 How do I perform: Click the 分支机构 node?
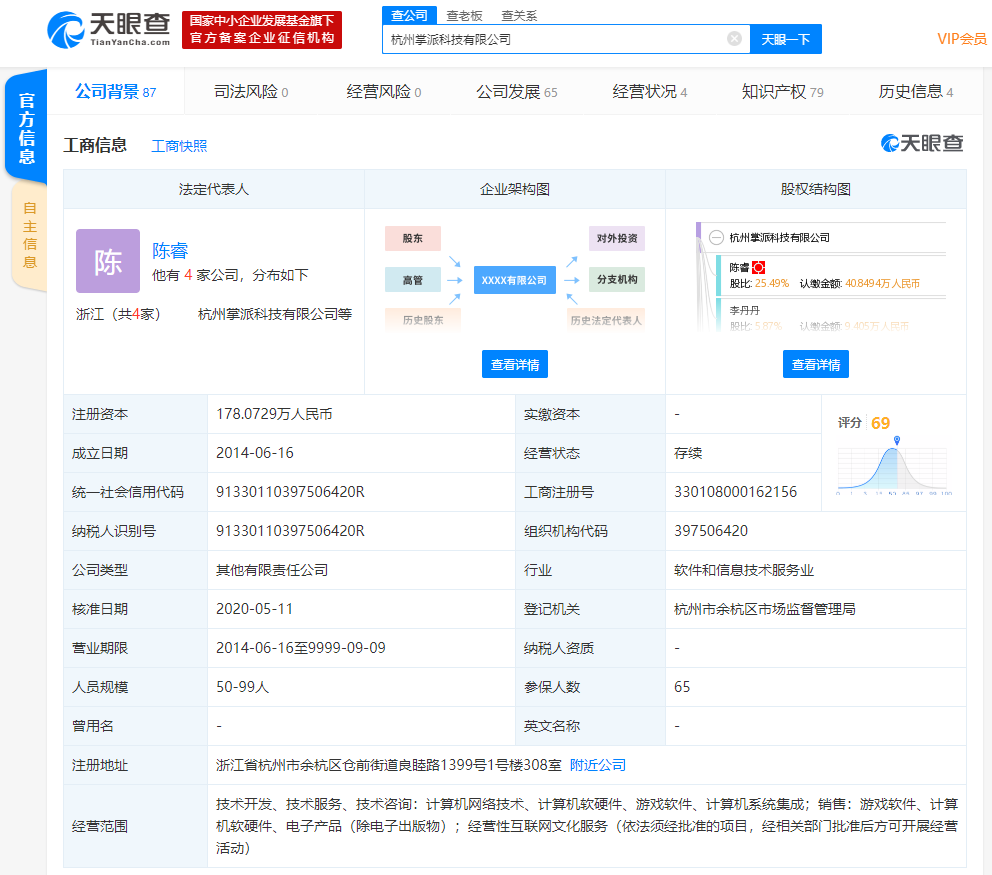pos(616,280)
